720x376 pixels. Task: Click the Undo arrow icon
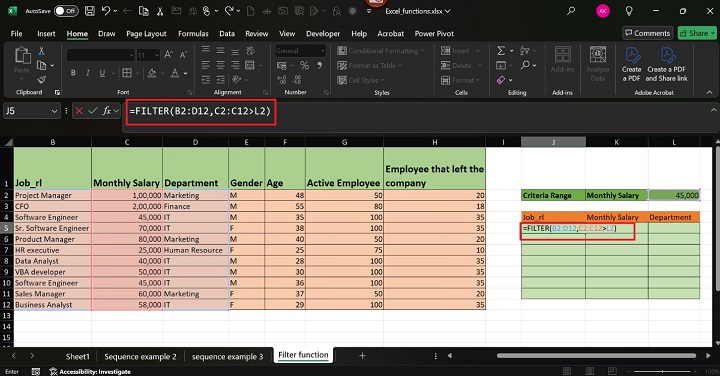pos(106,11)
